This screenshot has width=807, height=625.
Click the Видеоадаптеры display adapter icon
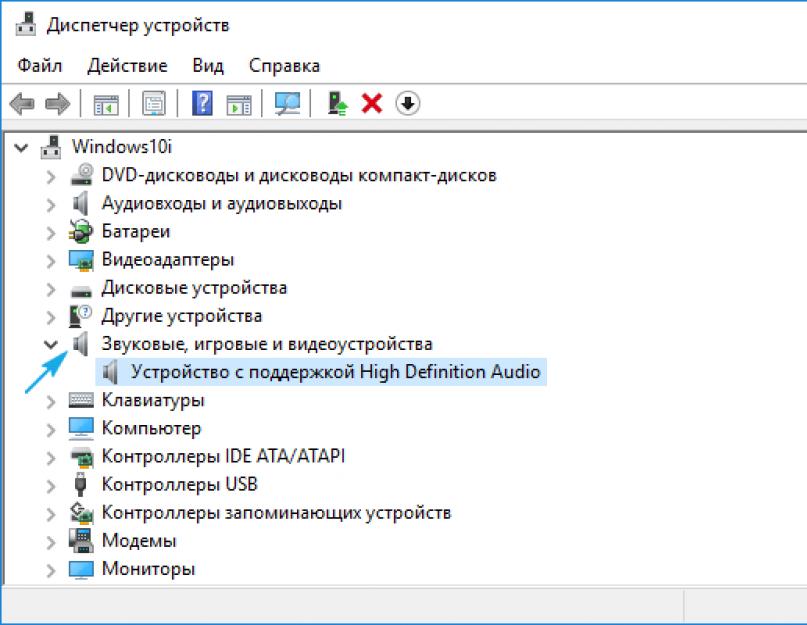[x=81, y=260]
